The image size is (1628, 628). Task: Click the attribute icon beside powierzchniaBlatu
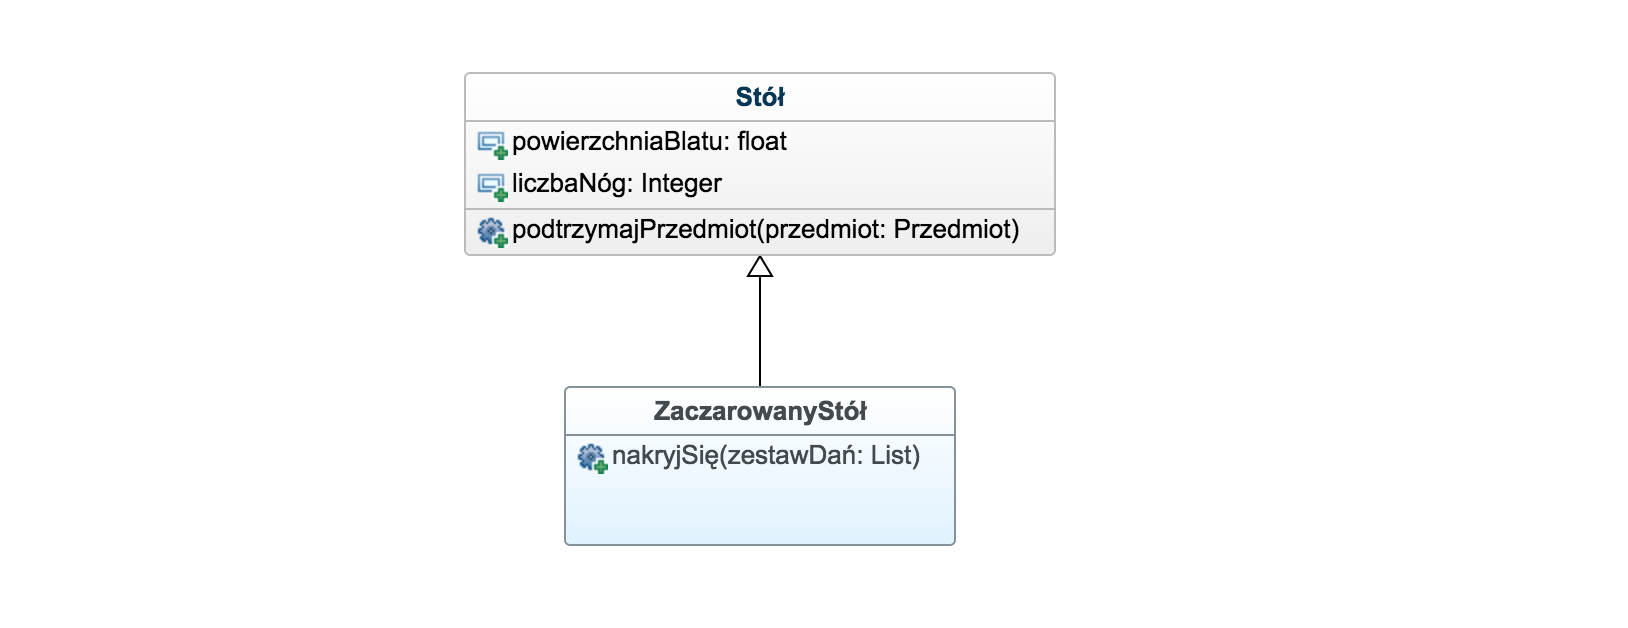pos(492,144)
